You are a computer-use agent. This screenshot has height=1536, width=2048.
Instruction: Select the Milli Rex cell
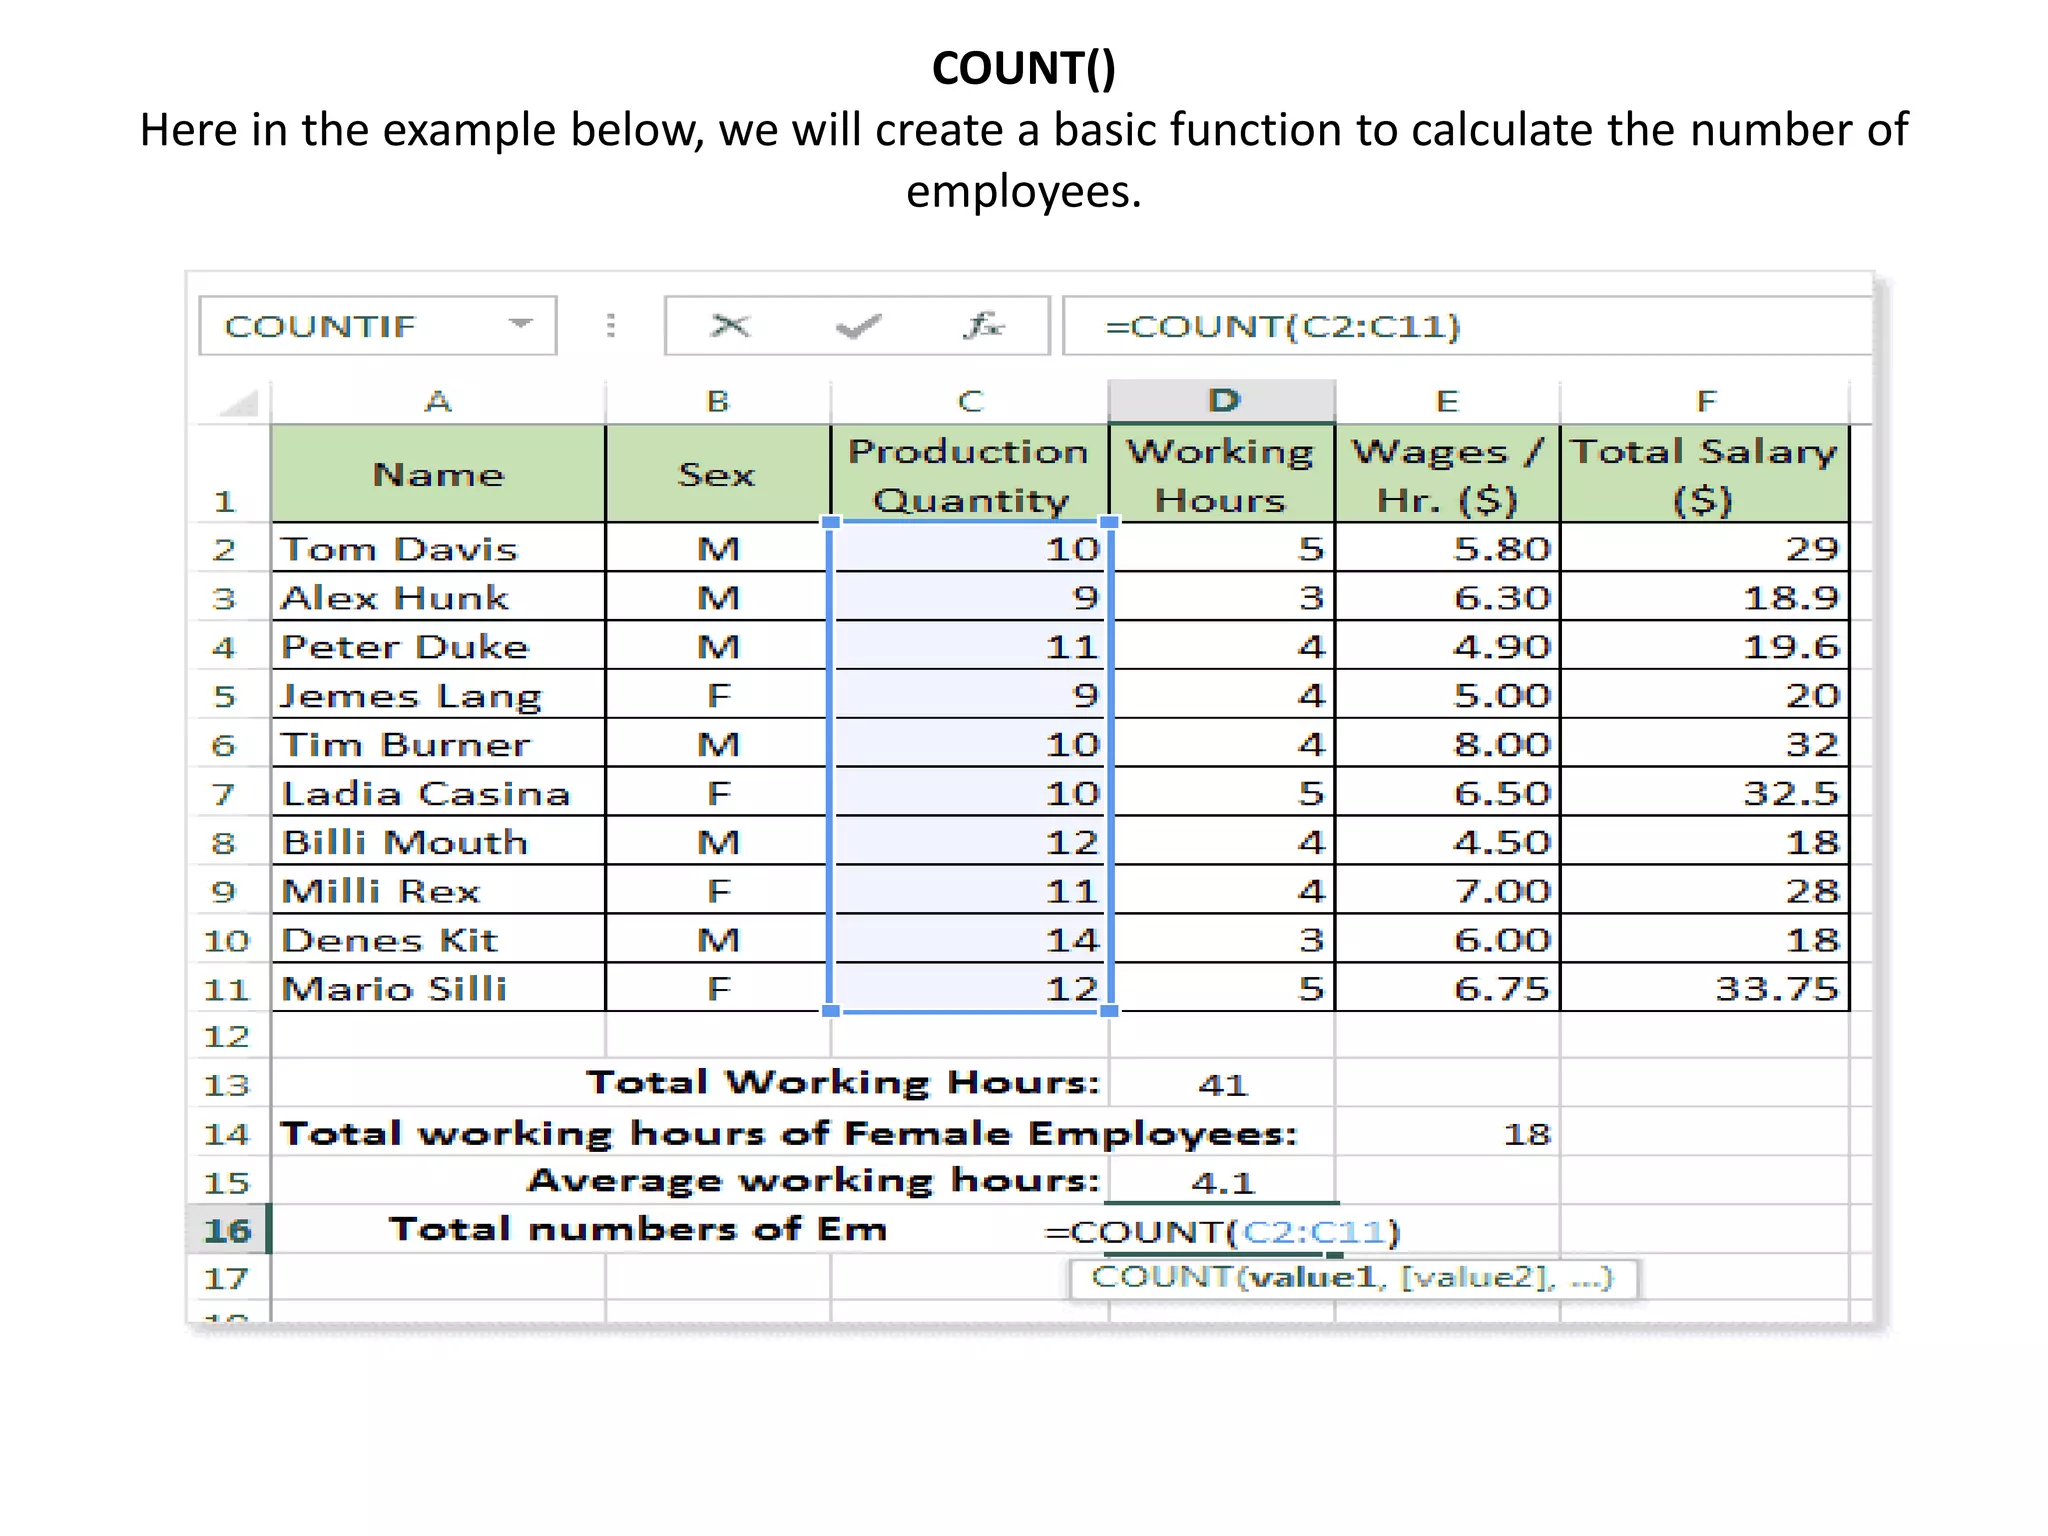pyautogui.click(x=438, y=890)
